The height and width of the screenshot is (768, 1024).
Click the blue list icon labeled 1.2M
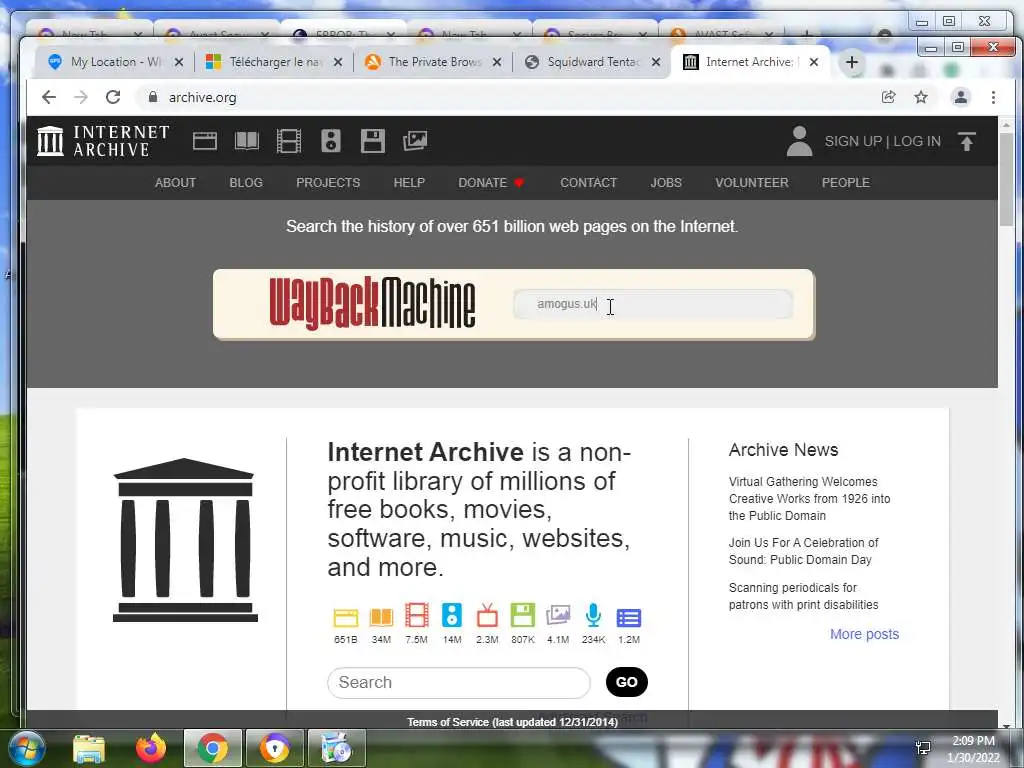click(x=629, y=618)
